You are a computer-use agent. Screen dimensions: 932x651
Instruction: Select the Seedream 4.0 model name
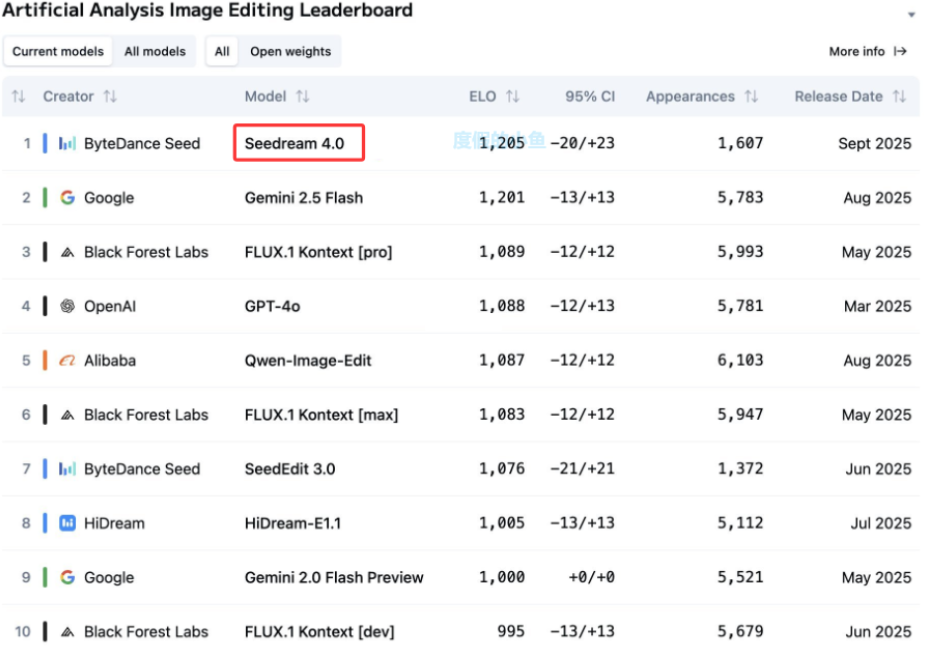[294, 143]
